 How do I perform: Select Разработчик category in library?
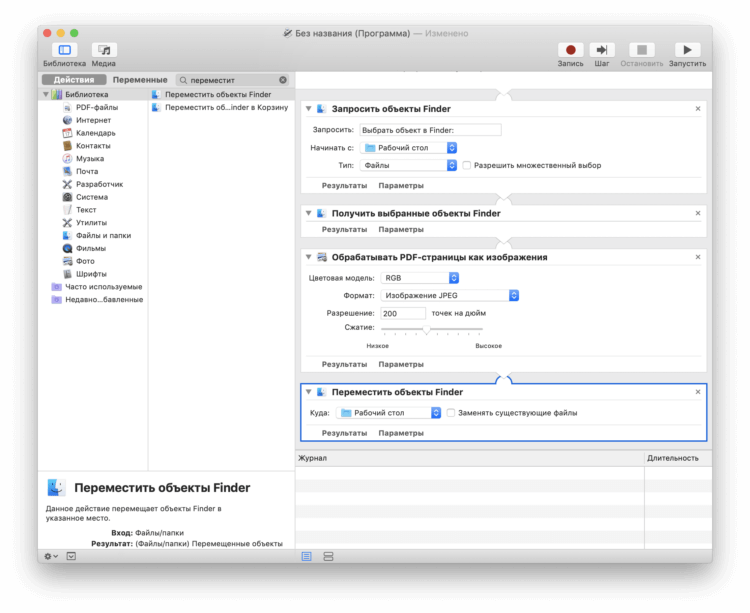tap(99, 184)
